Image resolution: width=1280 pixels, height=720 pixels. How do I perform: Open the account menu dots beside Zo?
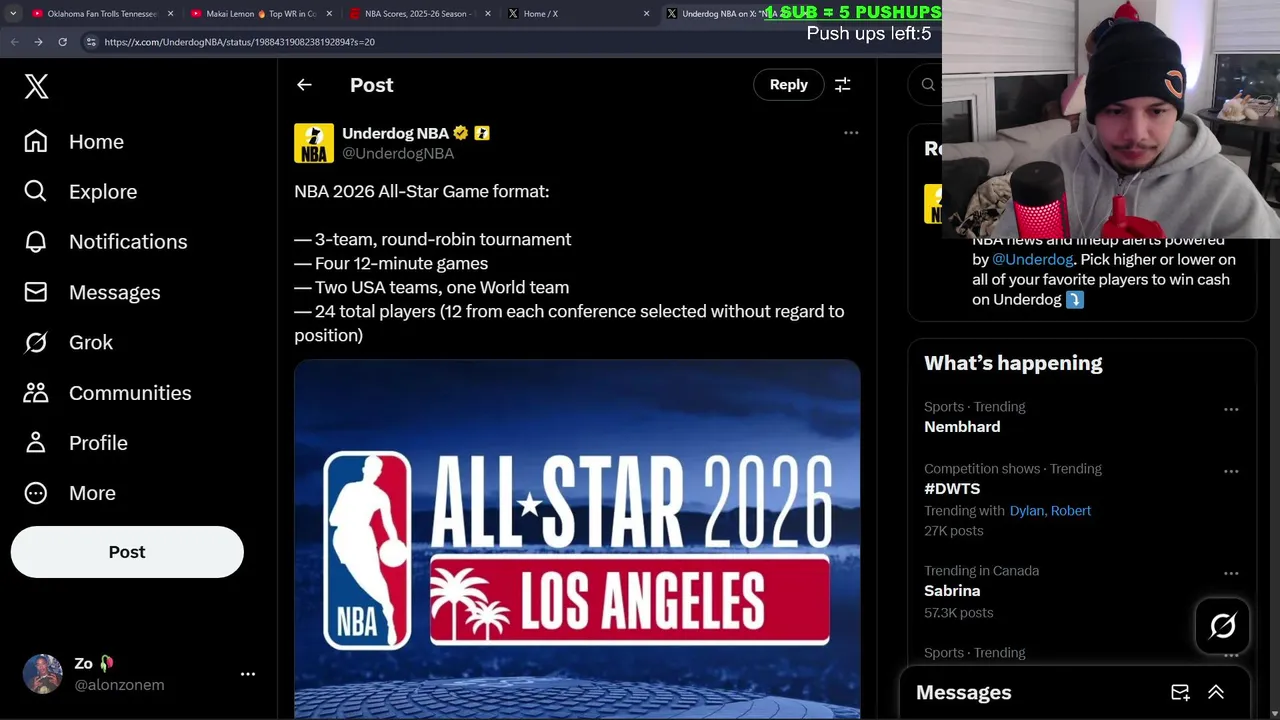tap(248, 674)
